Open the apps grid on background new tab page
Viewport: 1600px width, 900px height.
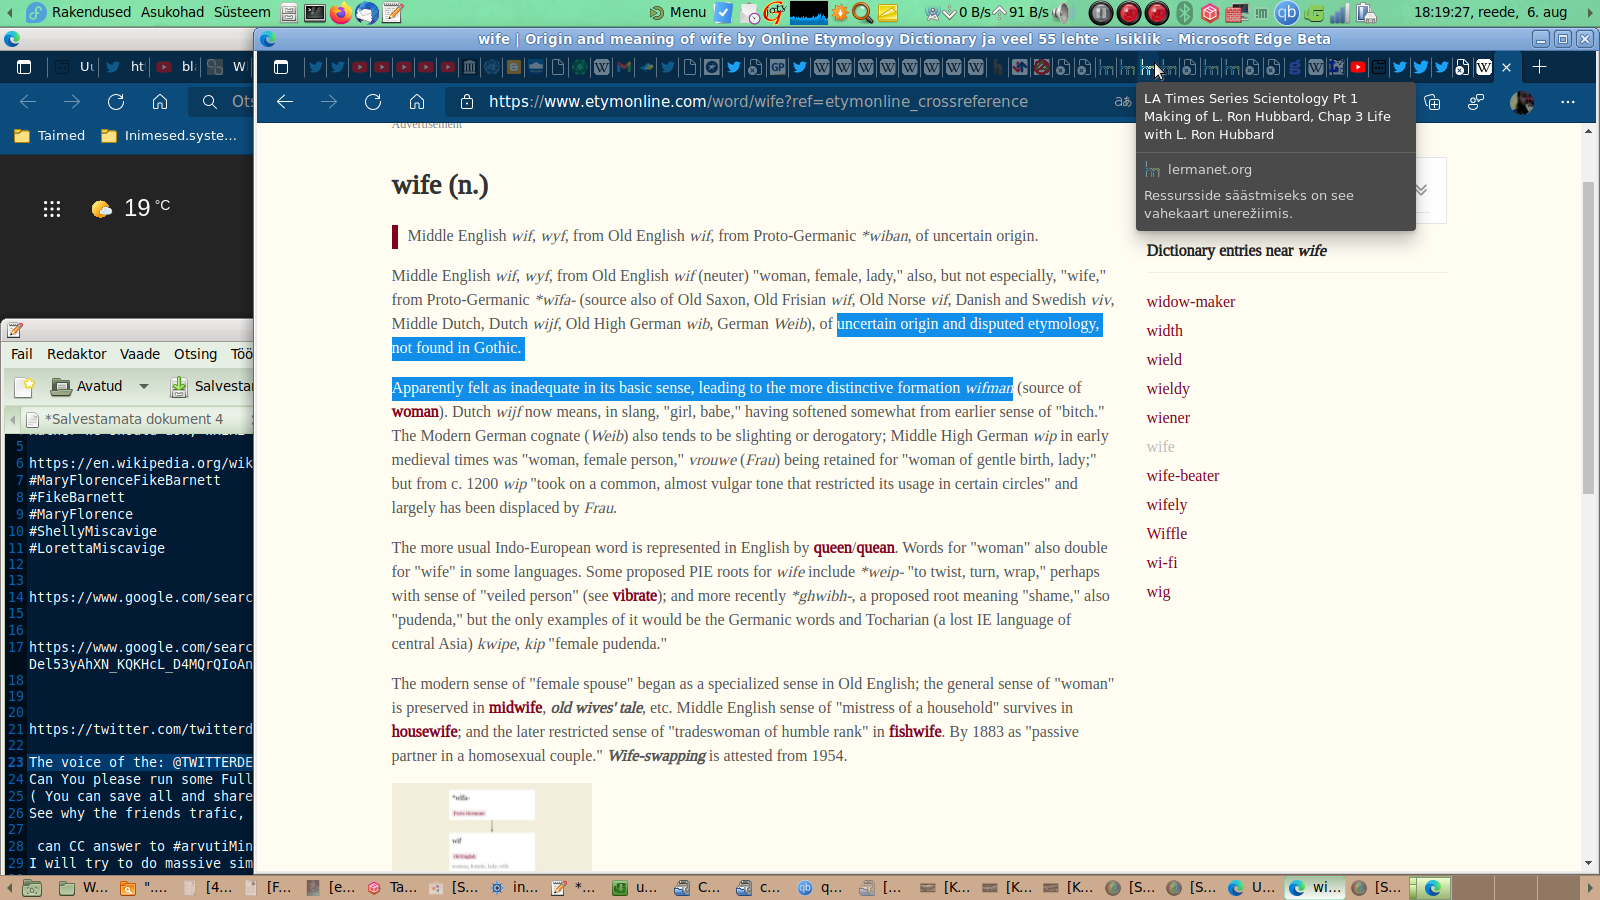(x=52, y=208)
